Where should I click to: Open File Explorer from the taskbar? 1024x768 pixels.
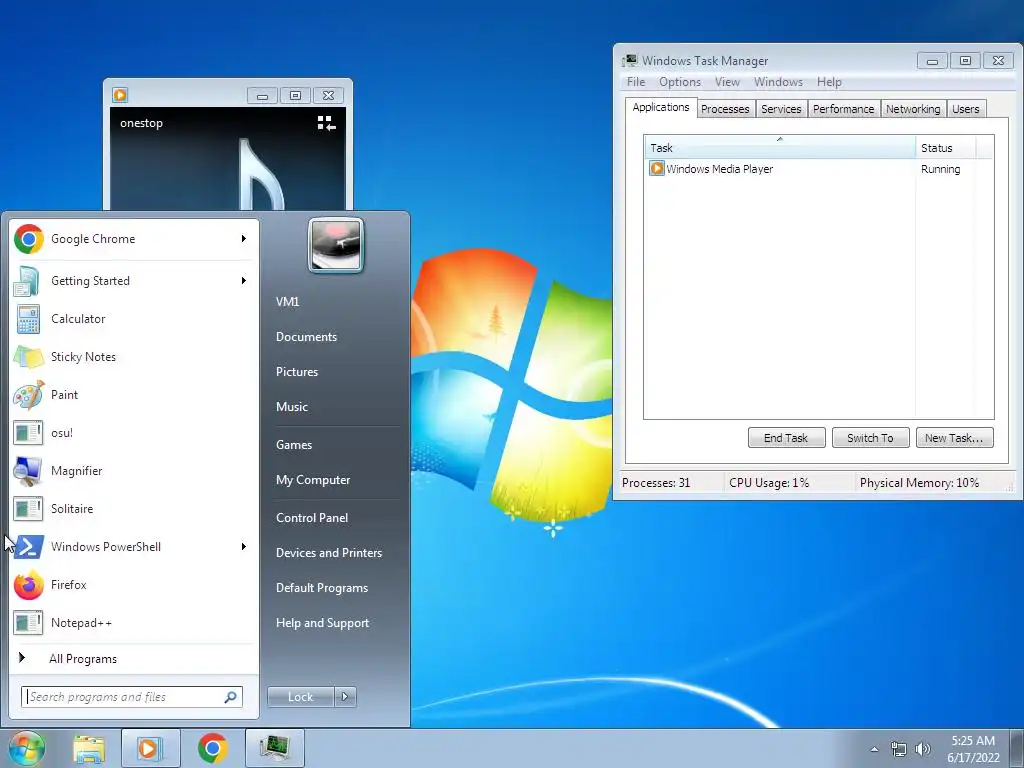[x=89, y=749]
